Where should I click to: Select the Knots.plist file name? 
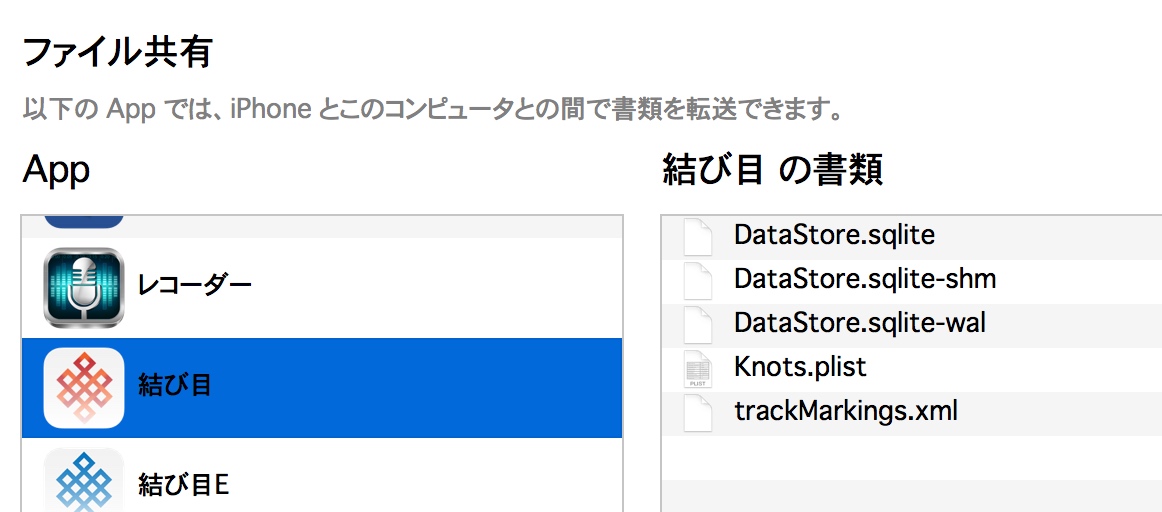[800, 367]
